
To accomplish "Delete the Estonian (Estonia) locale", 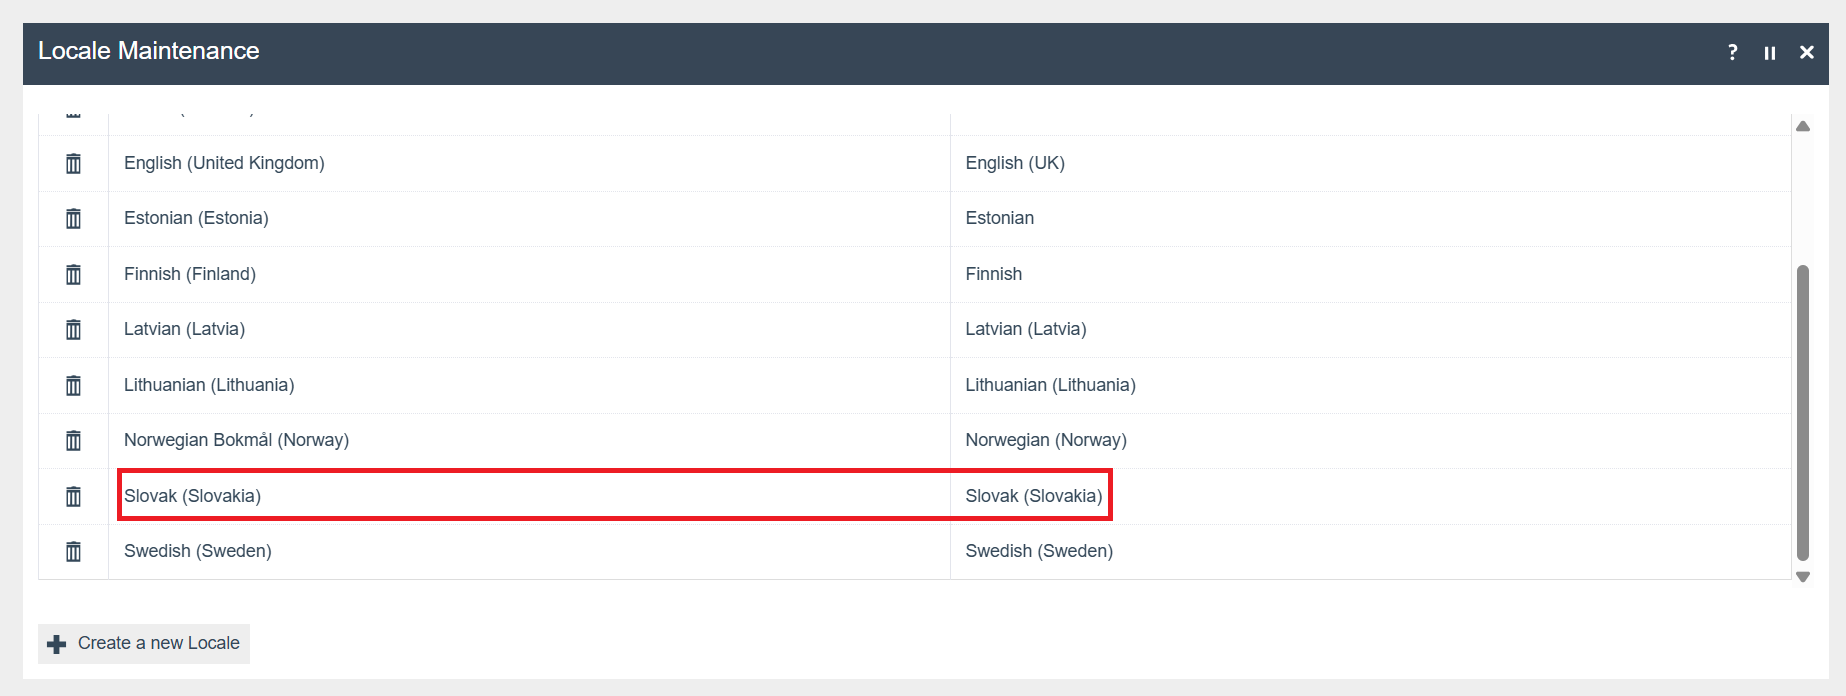I will [x=73, y=218].
